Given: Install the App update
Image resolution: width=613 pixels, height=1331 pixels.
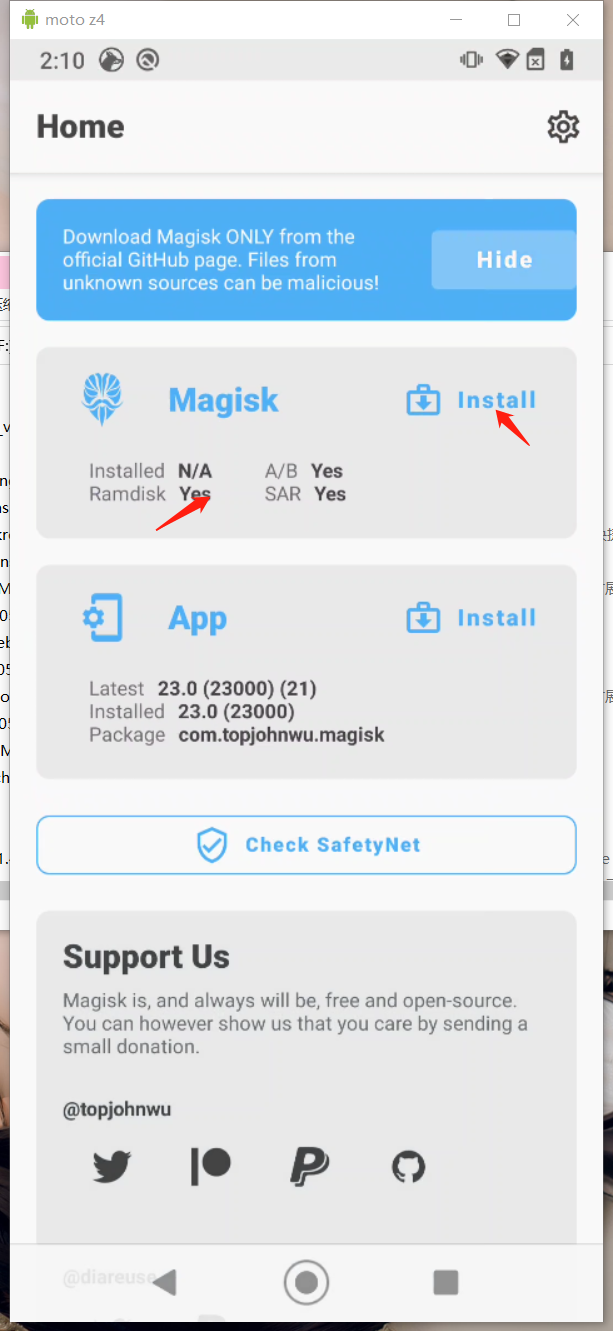Looking at the screenshot, I should 471,618.
